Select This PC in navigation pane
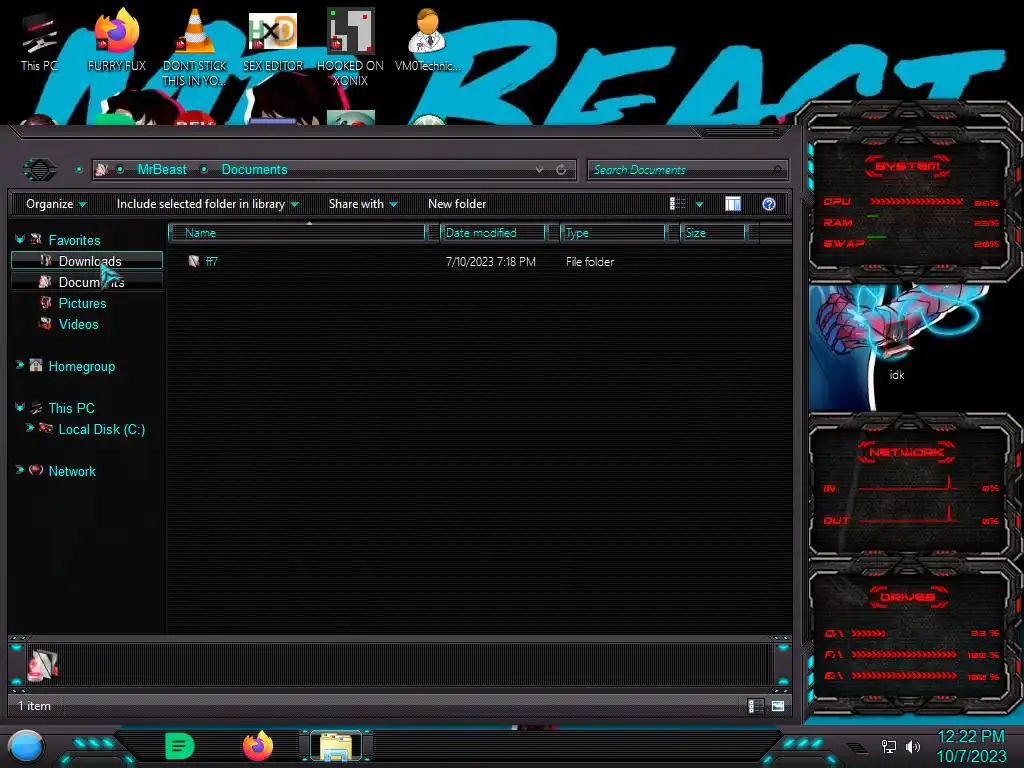Viewport: 1024px width, 768px height. coord(71,408)
